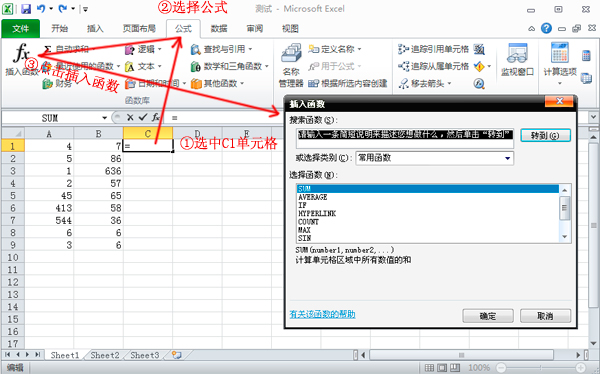600x374 pixels.
Task: Click the OK (确定) button in dialog
Action: coord(488,316)
